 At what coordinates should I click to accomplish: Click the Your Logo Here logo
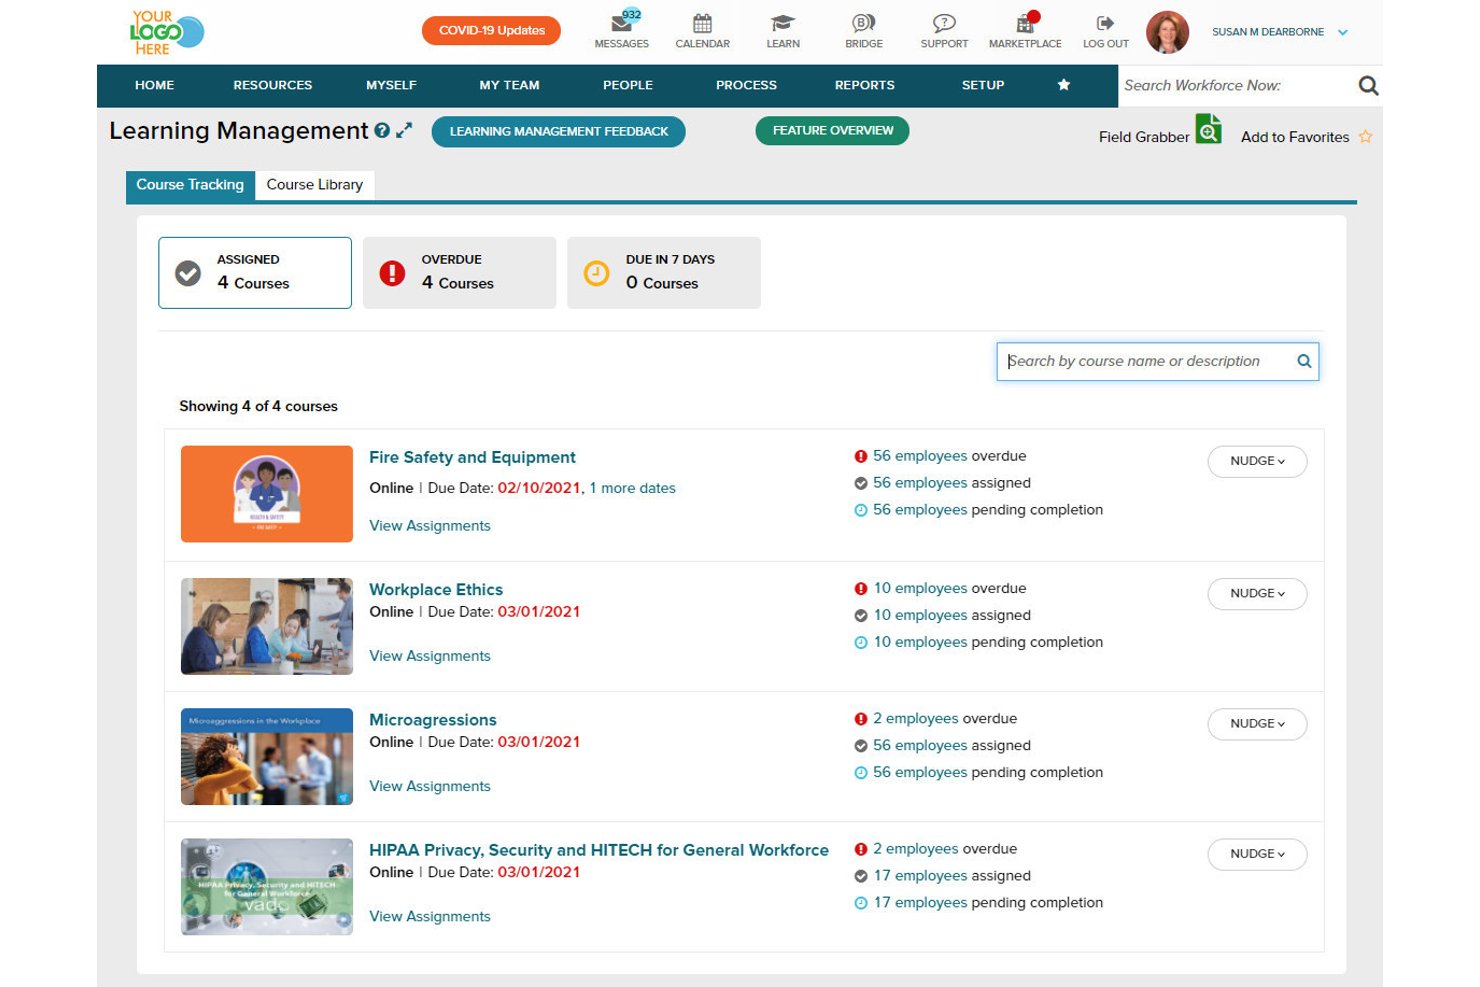click(166, 32)
